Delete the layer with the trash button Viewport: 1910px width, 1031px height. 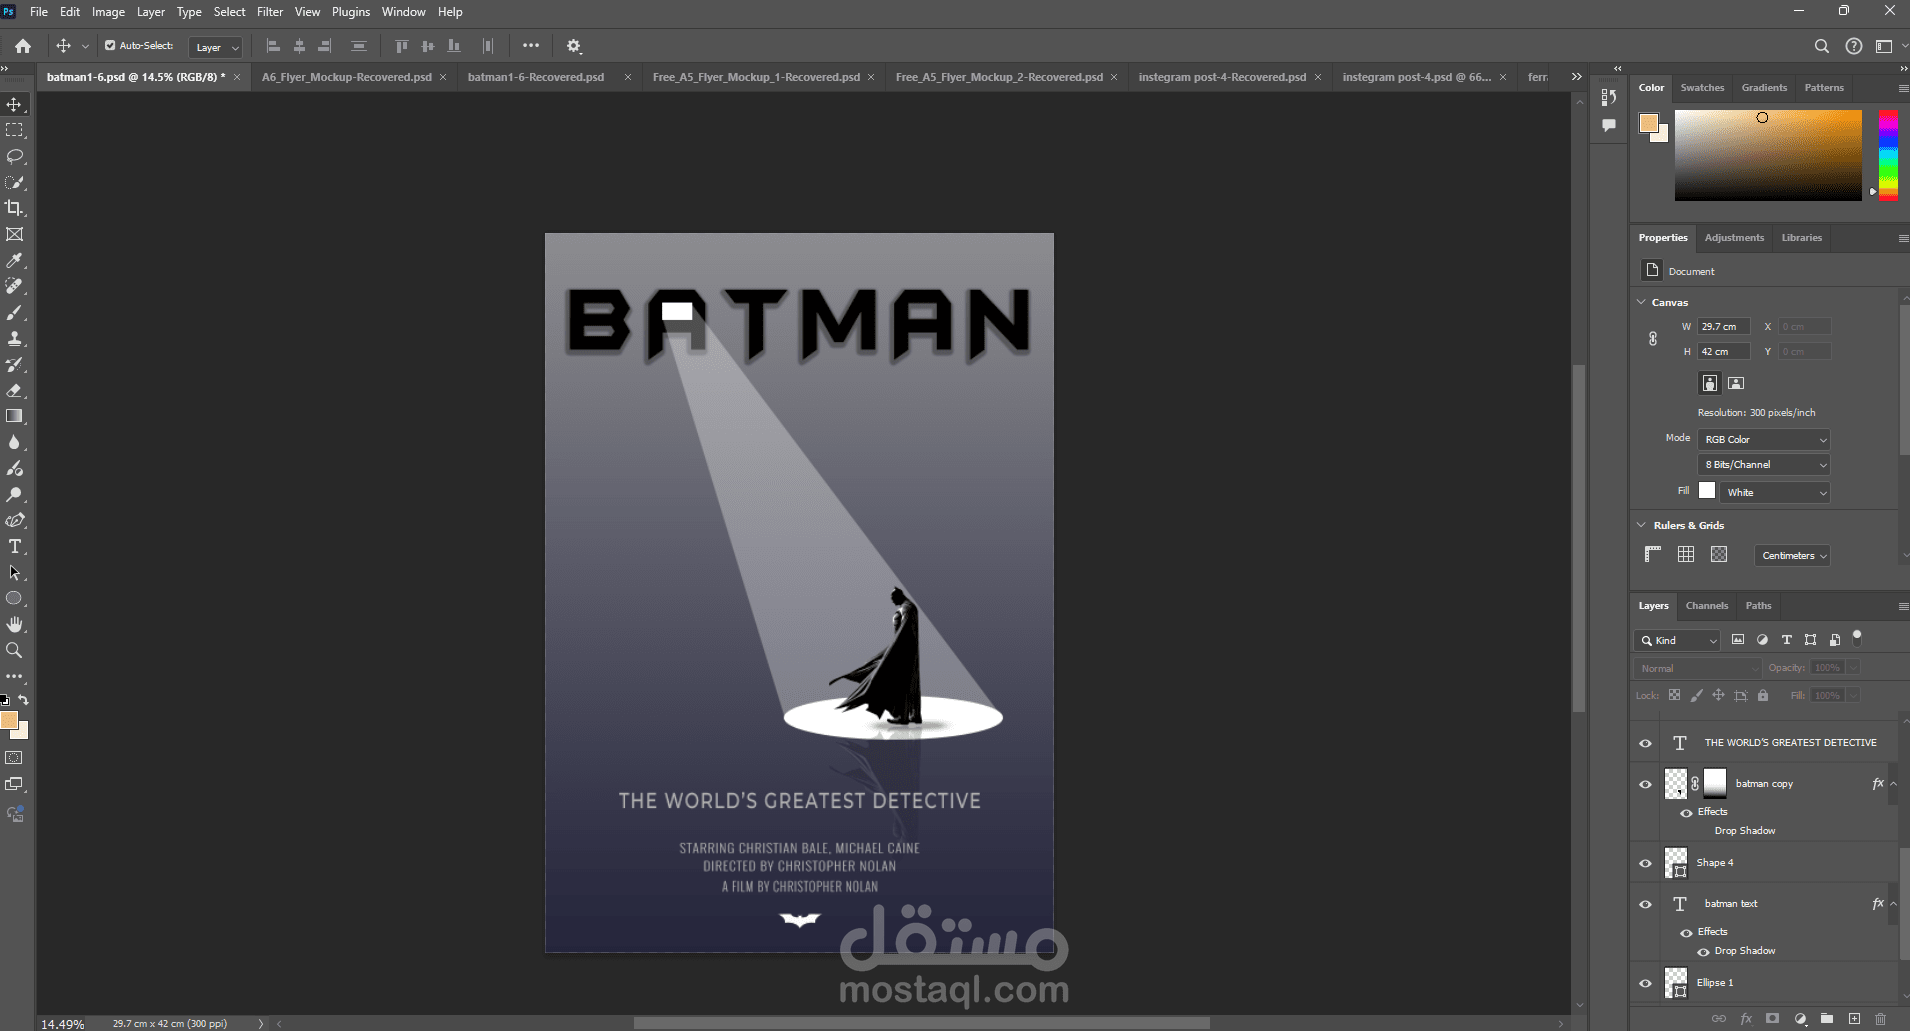(x=1881, y=1019)
